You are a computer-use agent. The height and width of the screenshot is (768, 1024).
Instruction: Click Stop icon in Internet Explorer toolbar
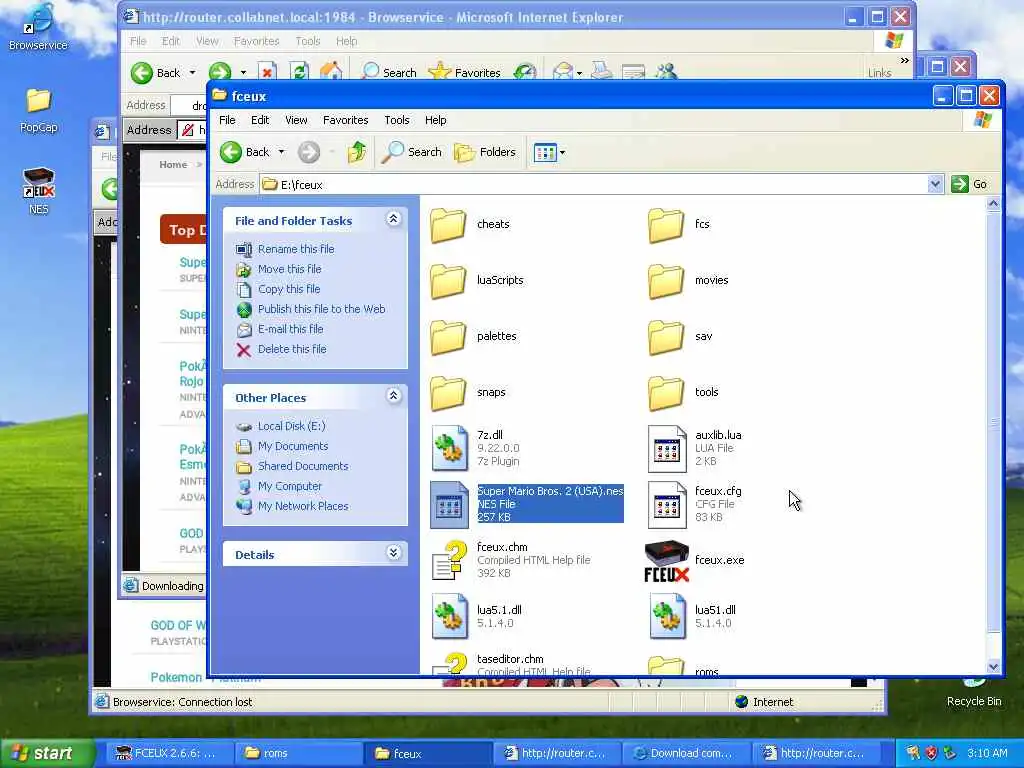(x=267, y=72)
